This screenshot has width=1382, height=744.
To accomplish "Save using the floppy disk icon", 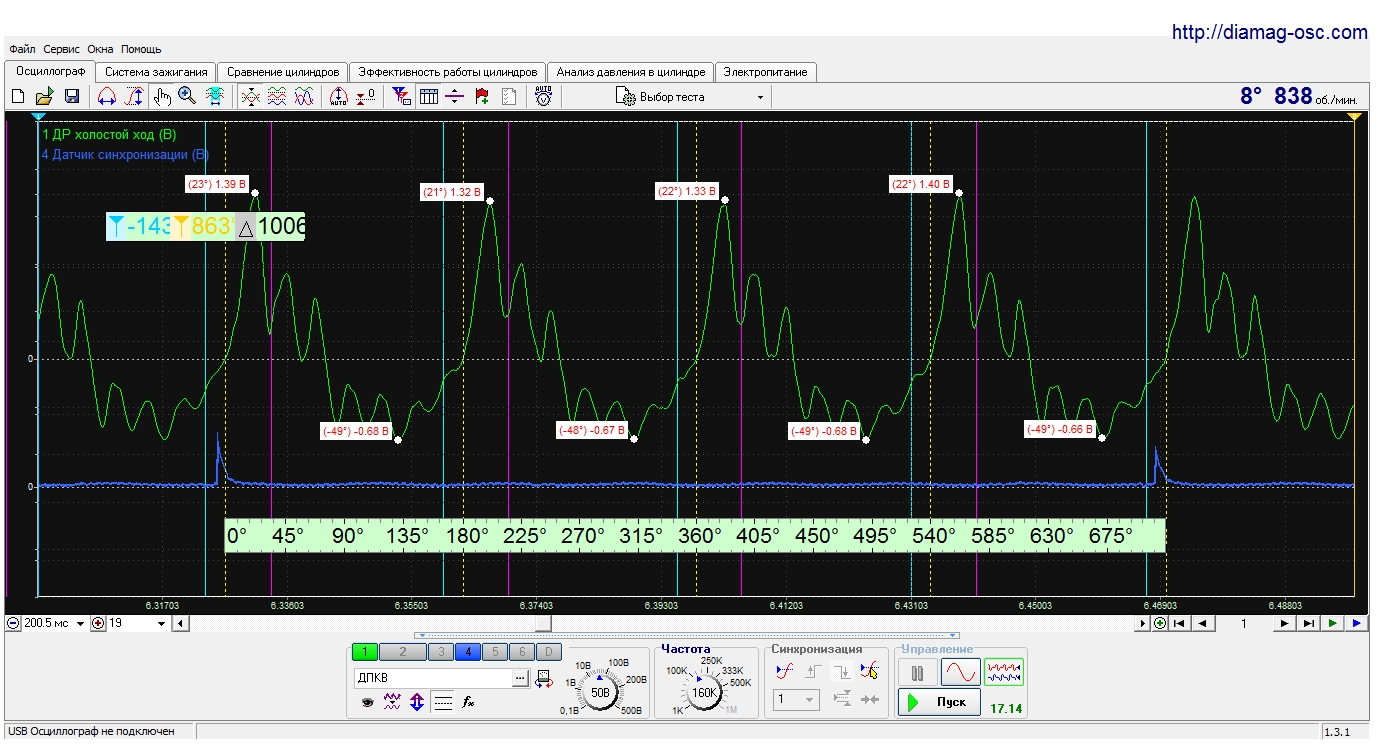I will (72, 97).
